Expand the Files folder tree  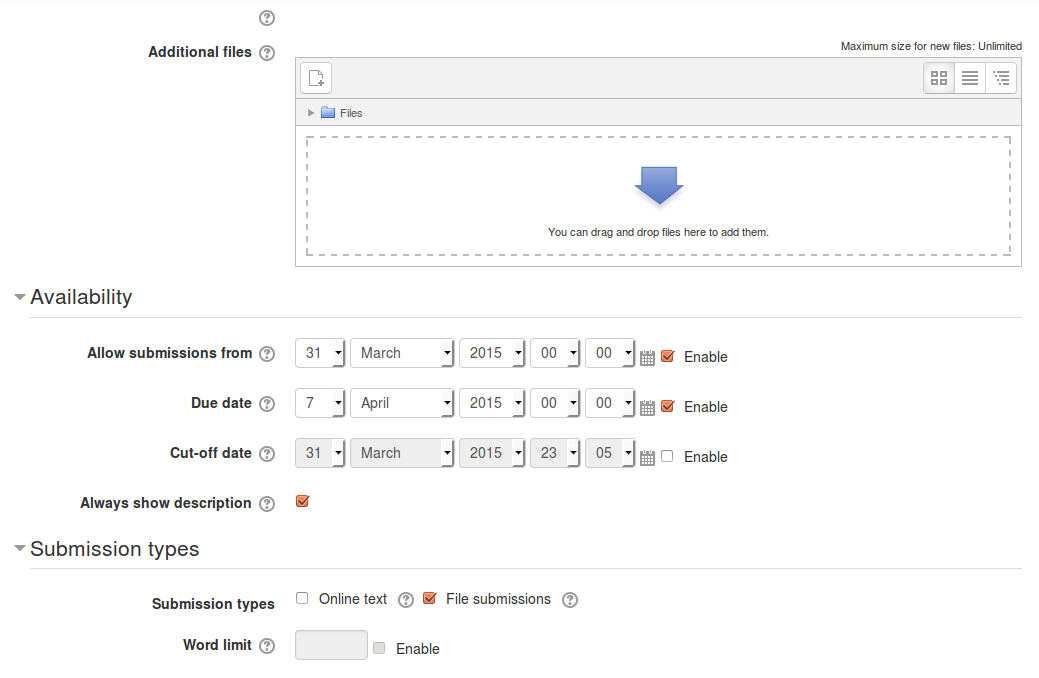[311, 113]
